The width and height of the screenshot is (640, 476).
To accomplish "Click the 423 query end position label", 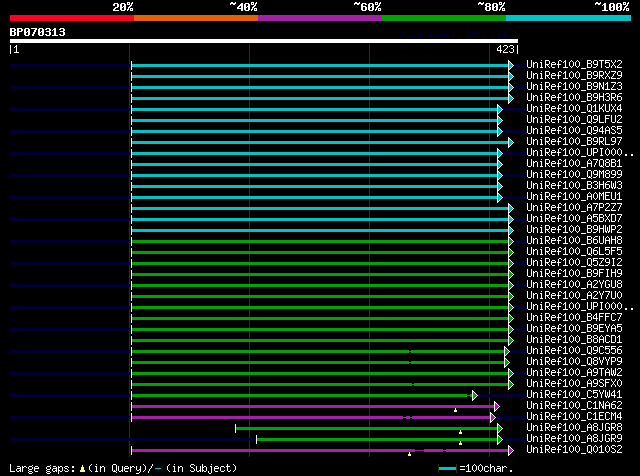I will point(505,49).
